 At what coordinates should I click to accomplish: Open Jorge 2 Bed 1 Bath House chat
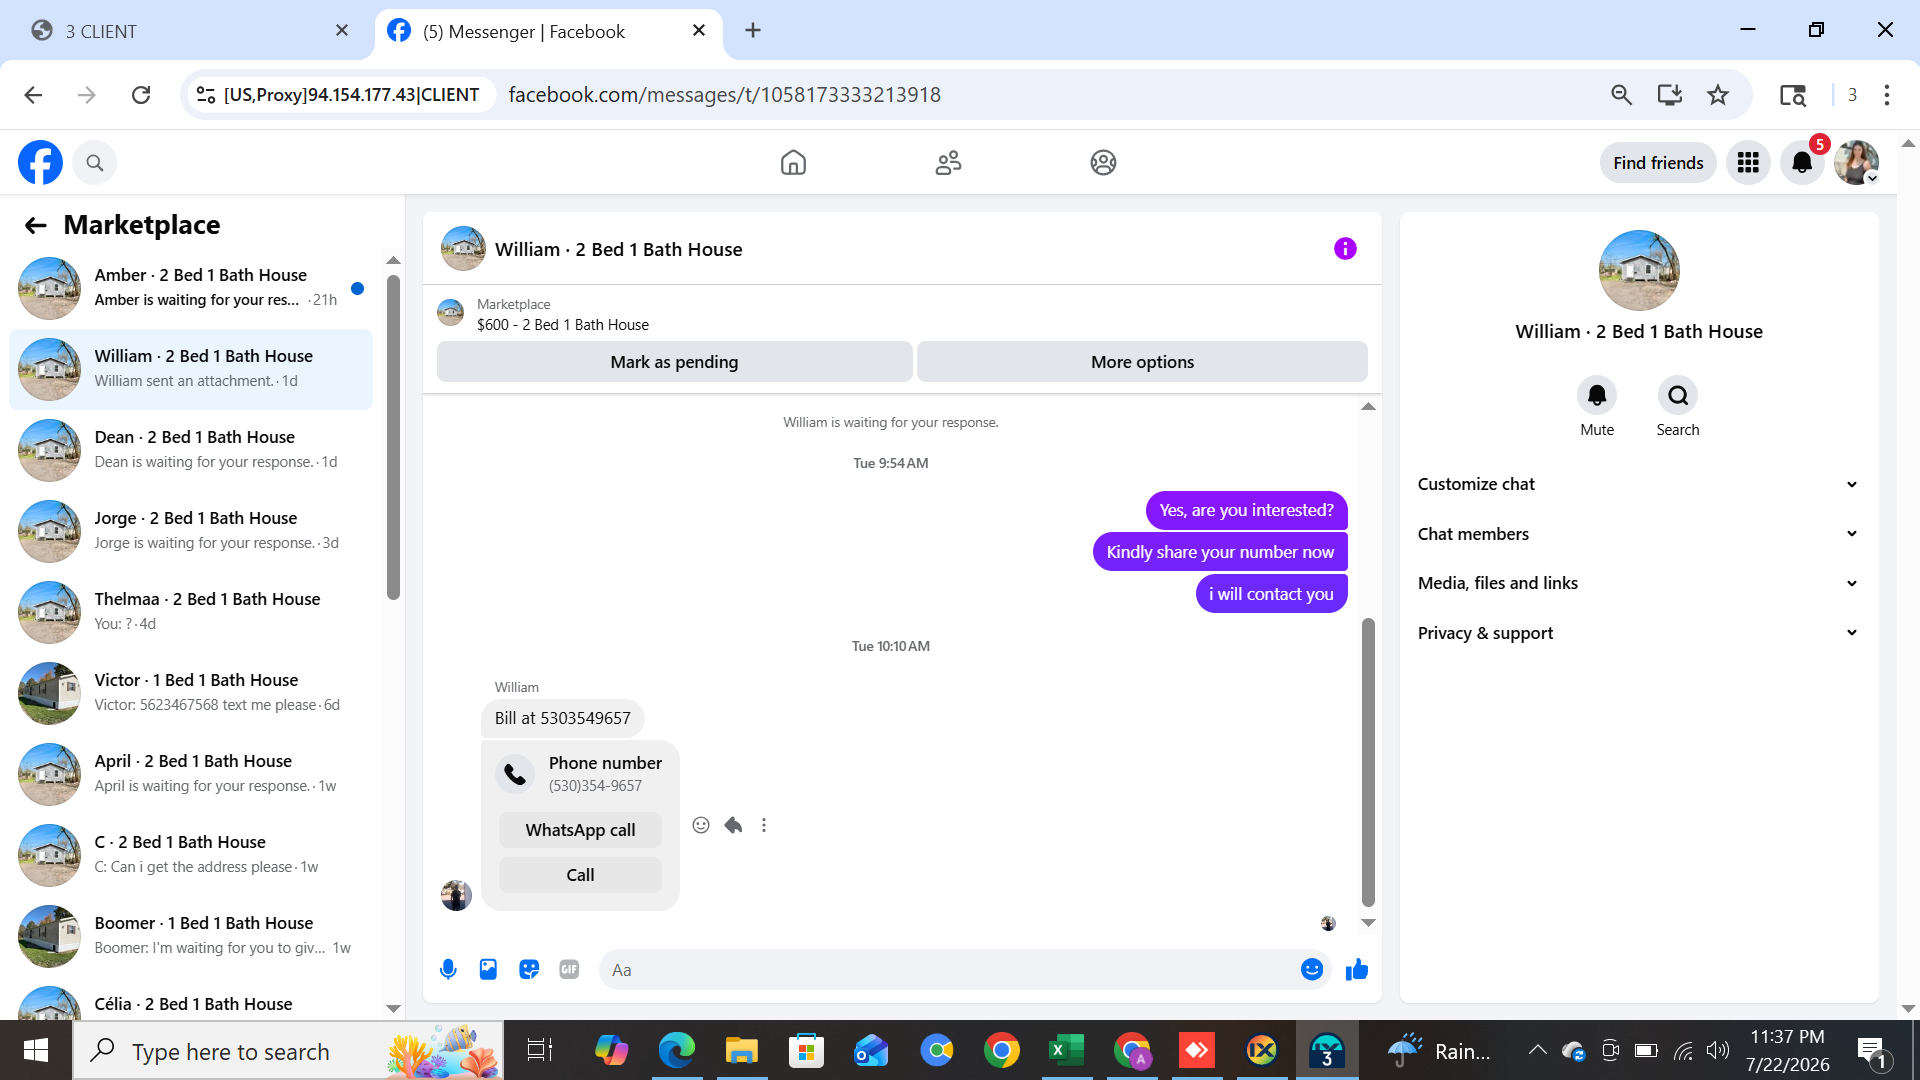(190, 531)
